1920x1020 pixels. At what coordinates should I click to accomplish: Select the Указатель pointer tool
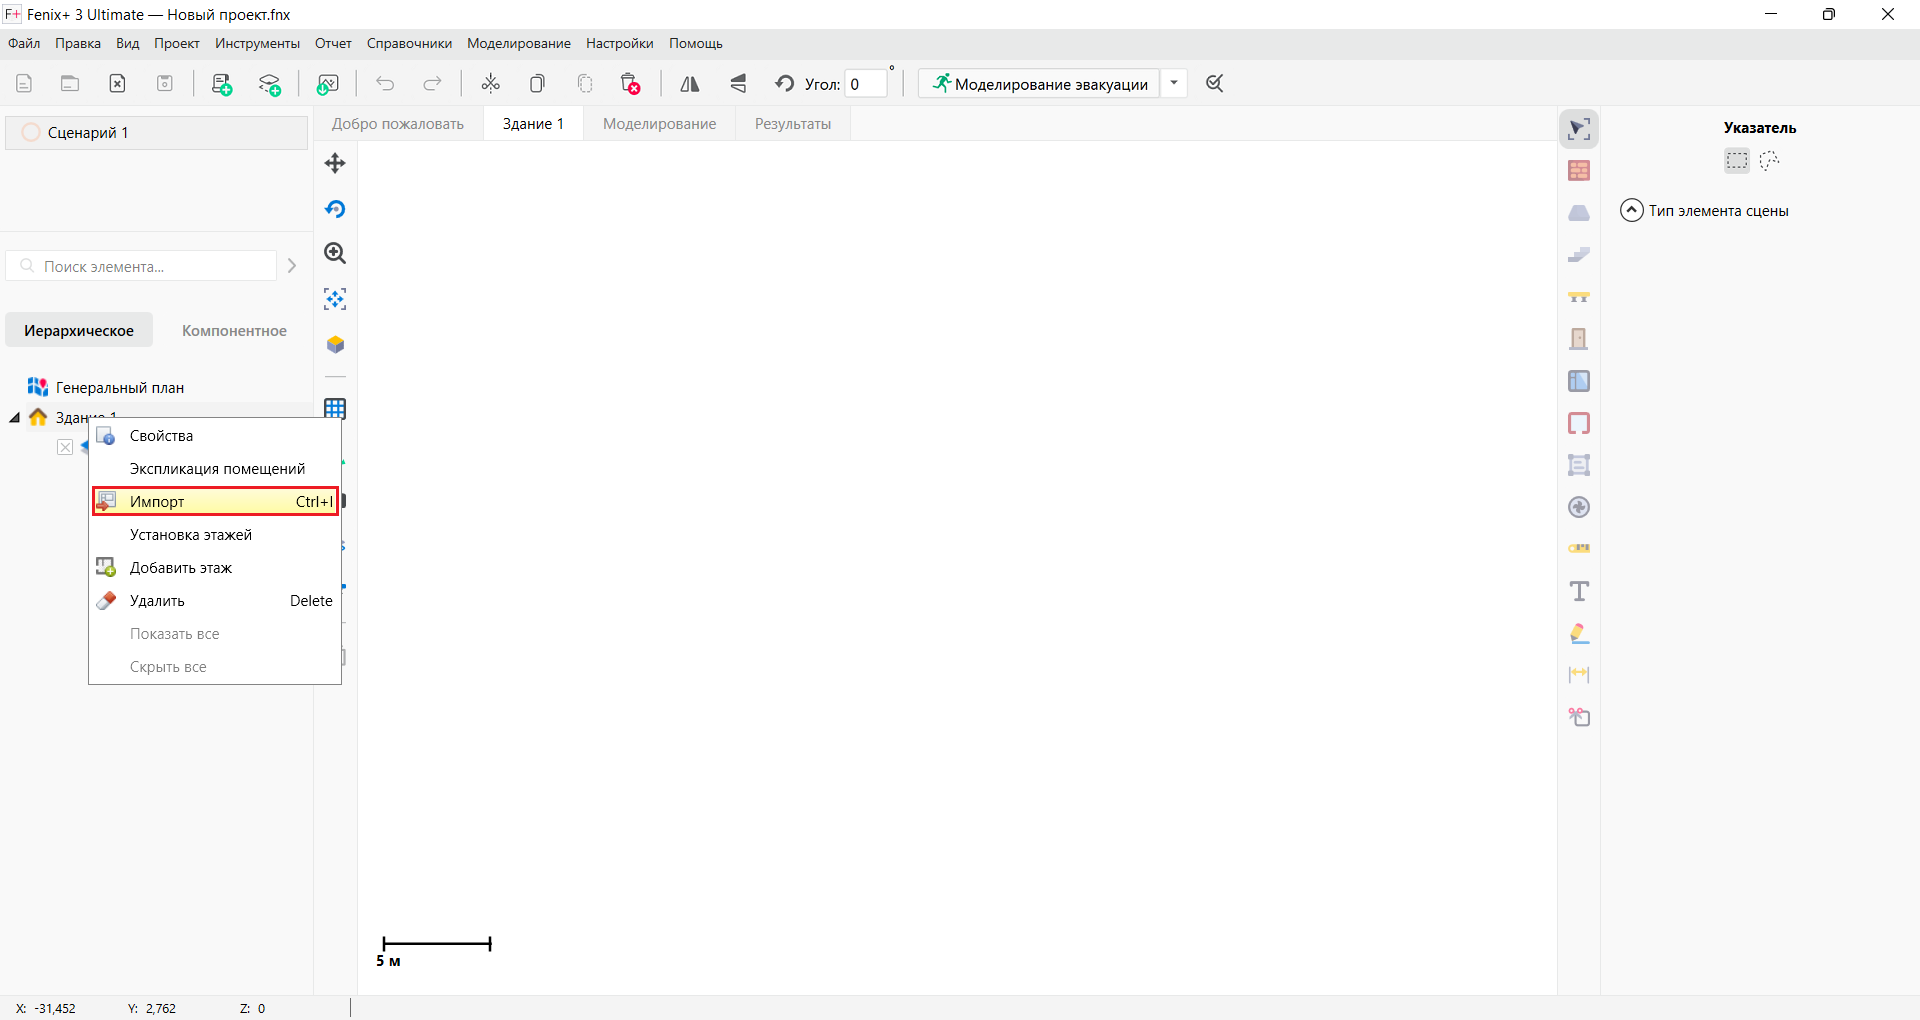1579,128
